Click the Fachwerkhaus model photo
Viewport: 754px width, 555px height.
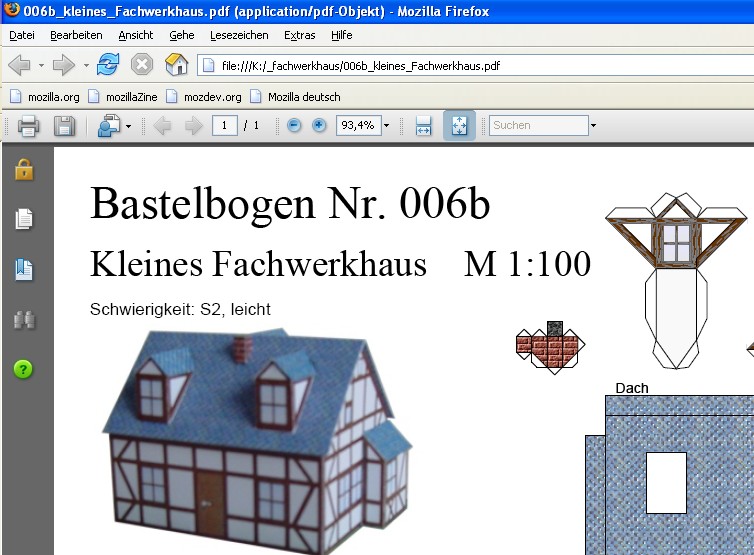[257, 440]
